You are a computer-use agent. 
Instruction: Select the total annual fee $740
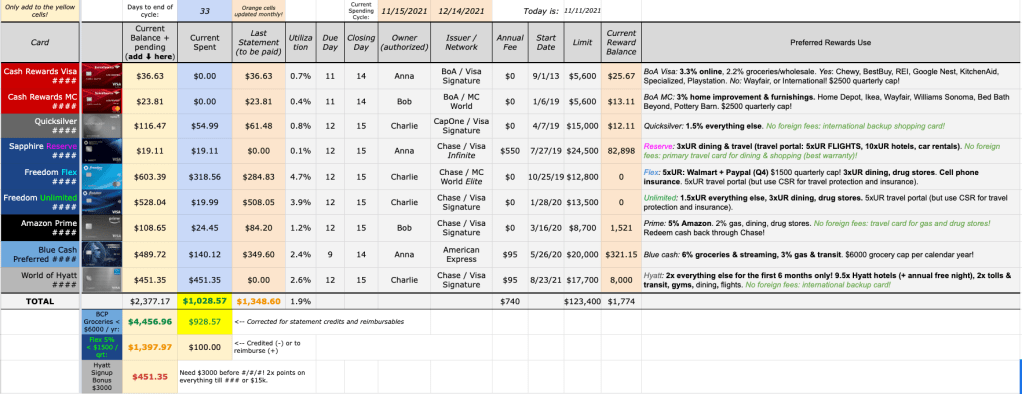510,301
